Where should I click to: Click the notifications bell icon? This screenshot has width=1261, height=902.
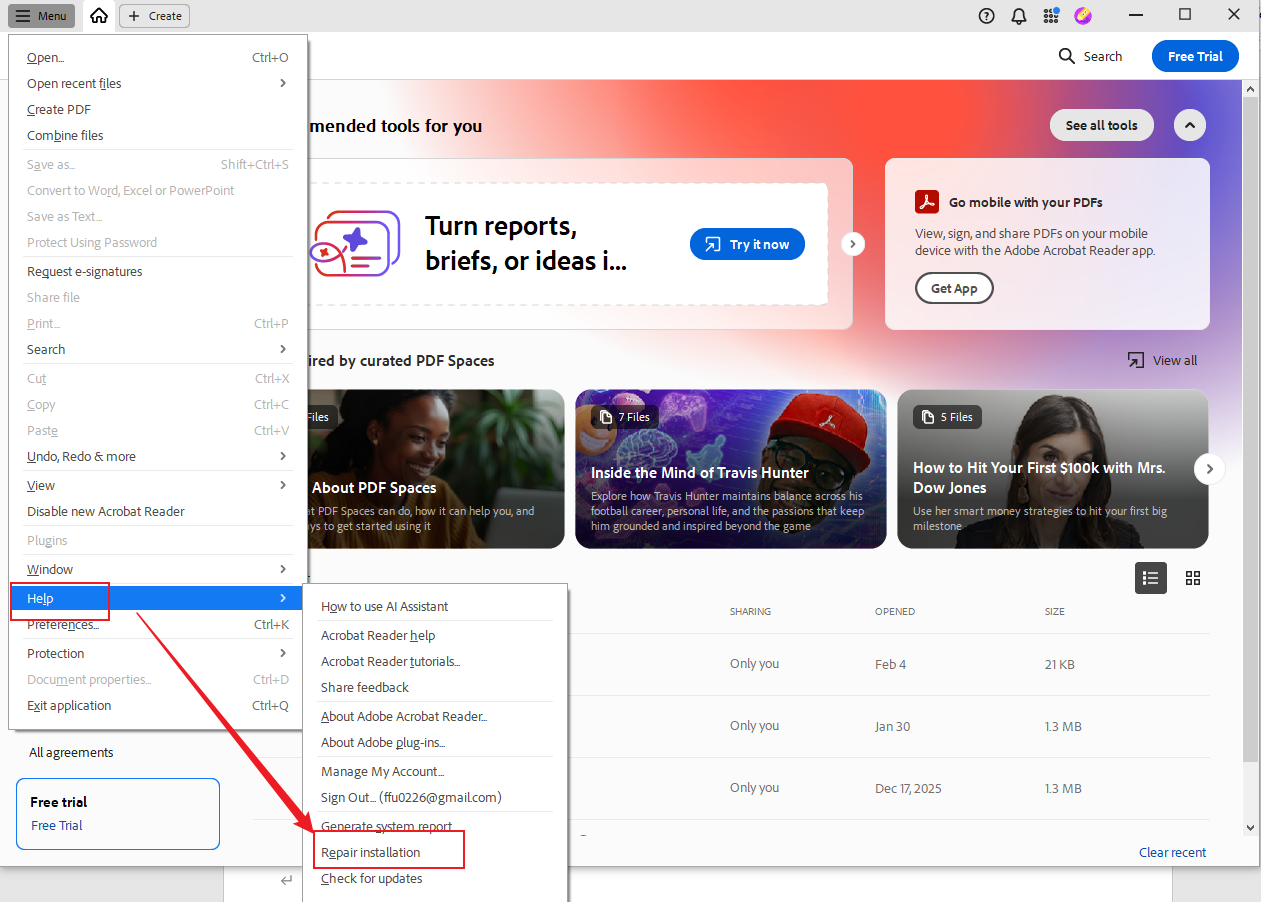click(1018, 15)
